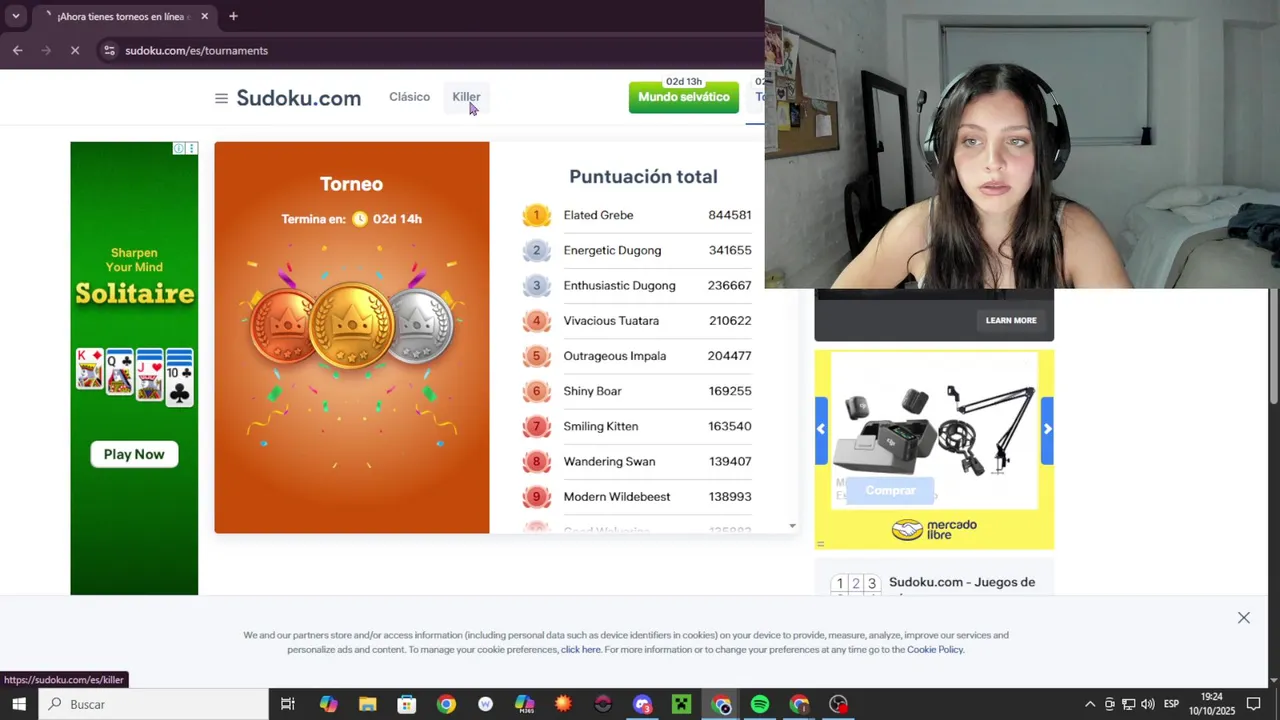Viewport: 1280px width, 720px height.
Task: Close the sudoku tournaments tab
Action: click(x=204, y=16)
